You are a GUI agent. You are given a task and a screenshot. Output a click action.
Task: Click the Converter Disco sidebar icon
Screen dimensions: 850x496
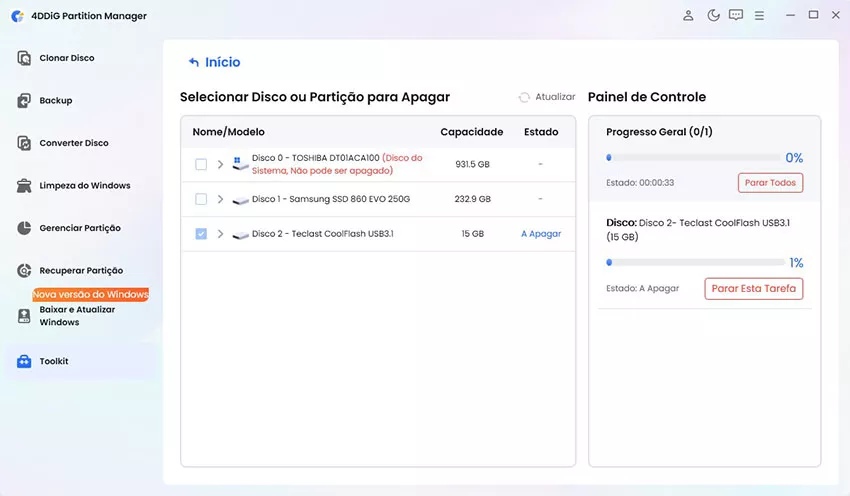point(24,143)
